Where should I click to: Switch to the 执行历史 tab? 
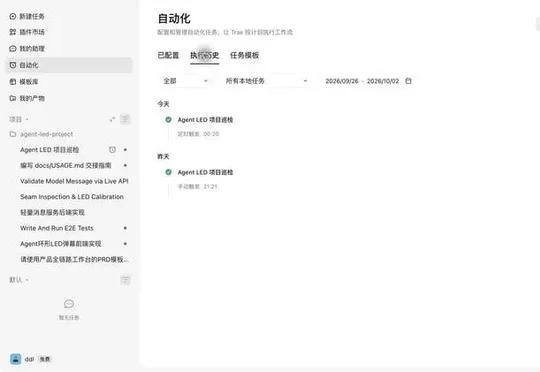coord(205,55)
